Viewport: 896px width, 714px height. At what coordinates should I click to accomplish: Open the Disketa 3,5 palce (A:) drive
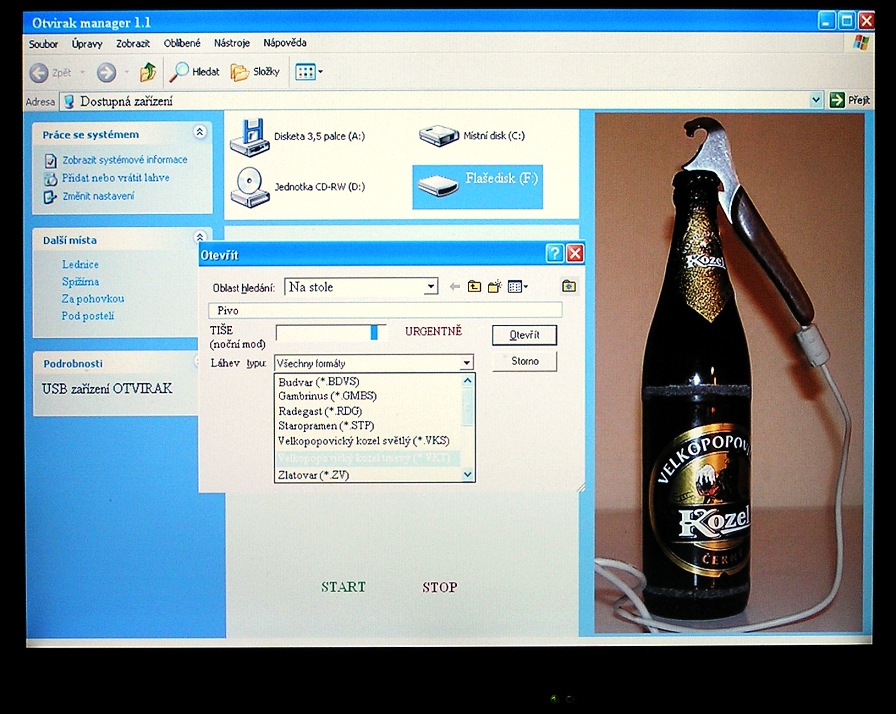tap(249, 136)
